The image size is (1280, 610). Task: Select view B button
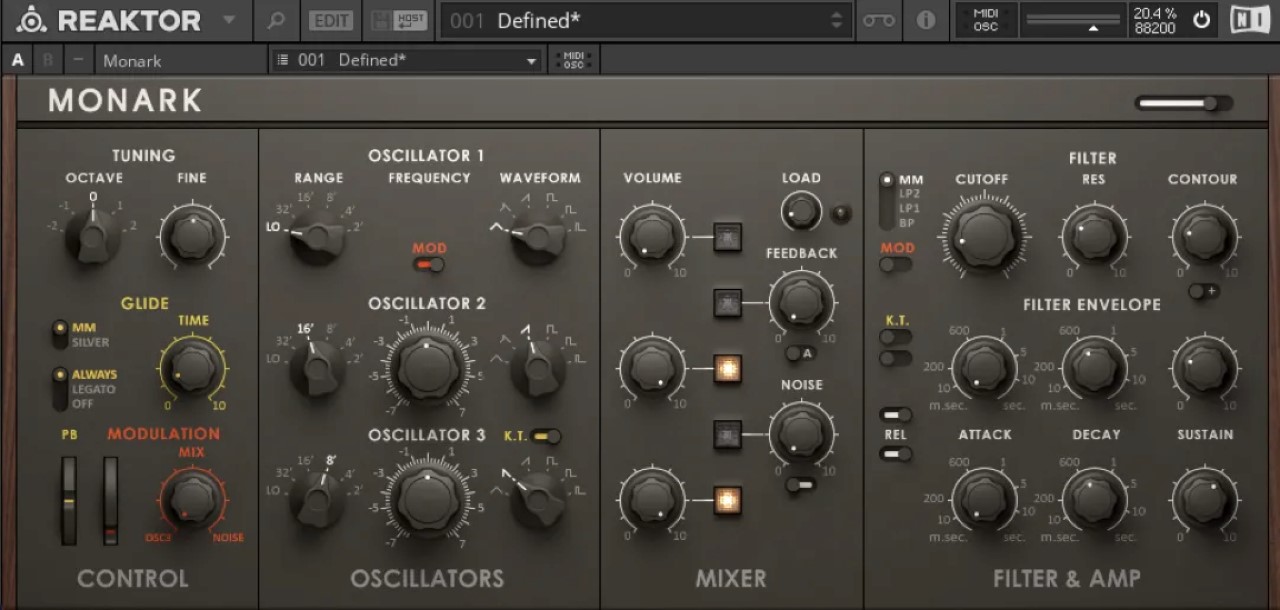pos(47,60)
